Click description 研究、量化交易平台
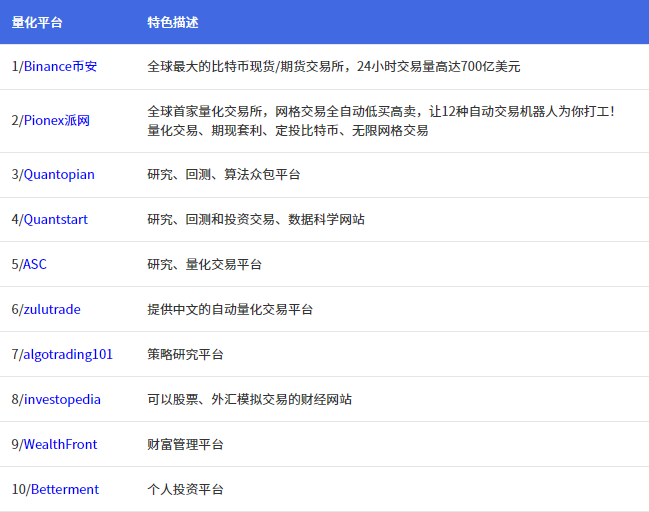This screenshot has width=649, height=512. [x=204, y=264]
